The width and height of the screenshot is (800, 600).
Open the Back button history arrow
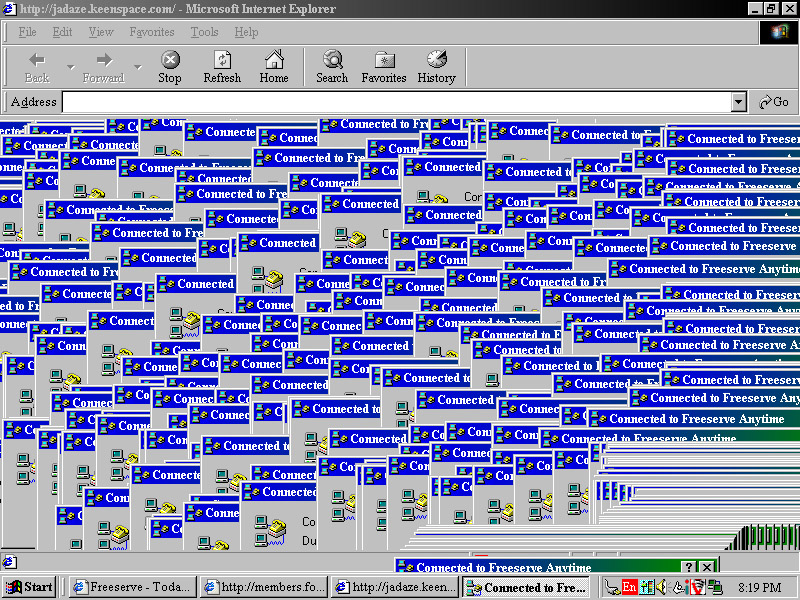70,68
